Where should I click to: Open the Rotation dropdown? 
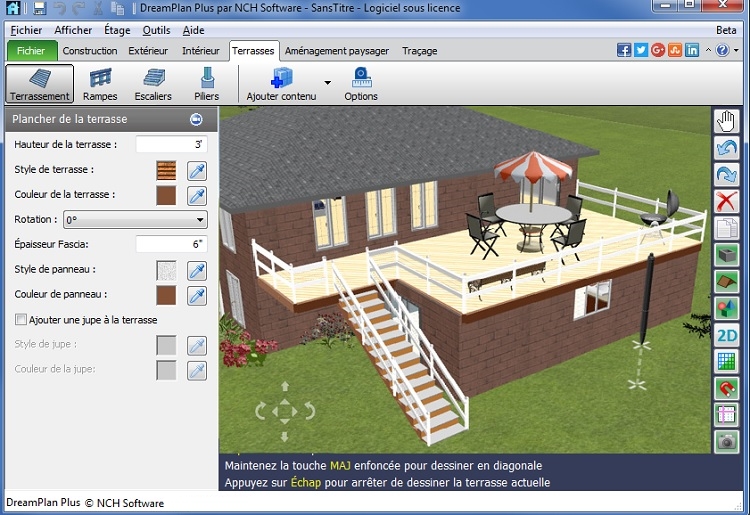coord(135,220)
